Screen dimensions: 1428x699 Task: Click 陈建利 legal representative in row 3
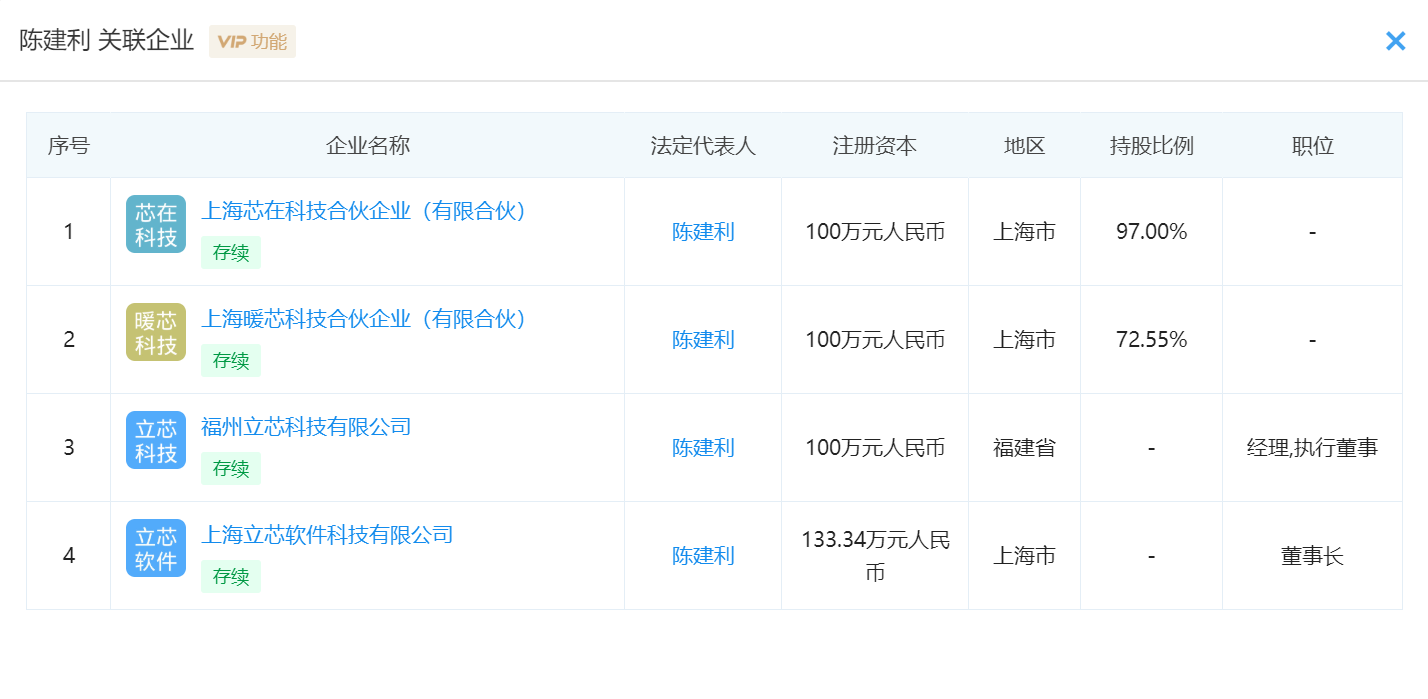pos(703,448)
